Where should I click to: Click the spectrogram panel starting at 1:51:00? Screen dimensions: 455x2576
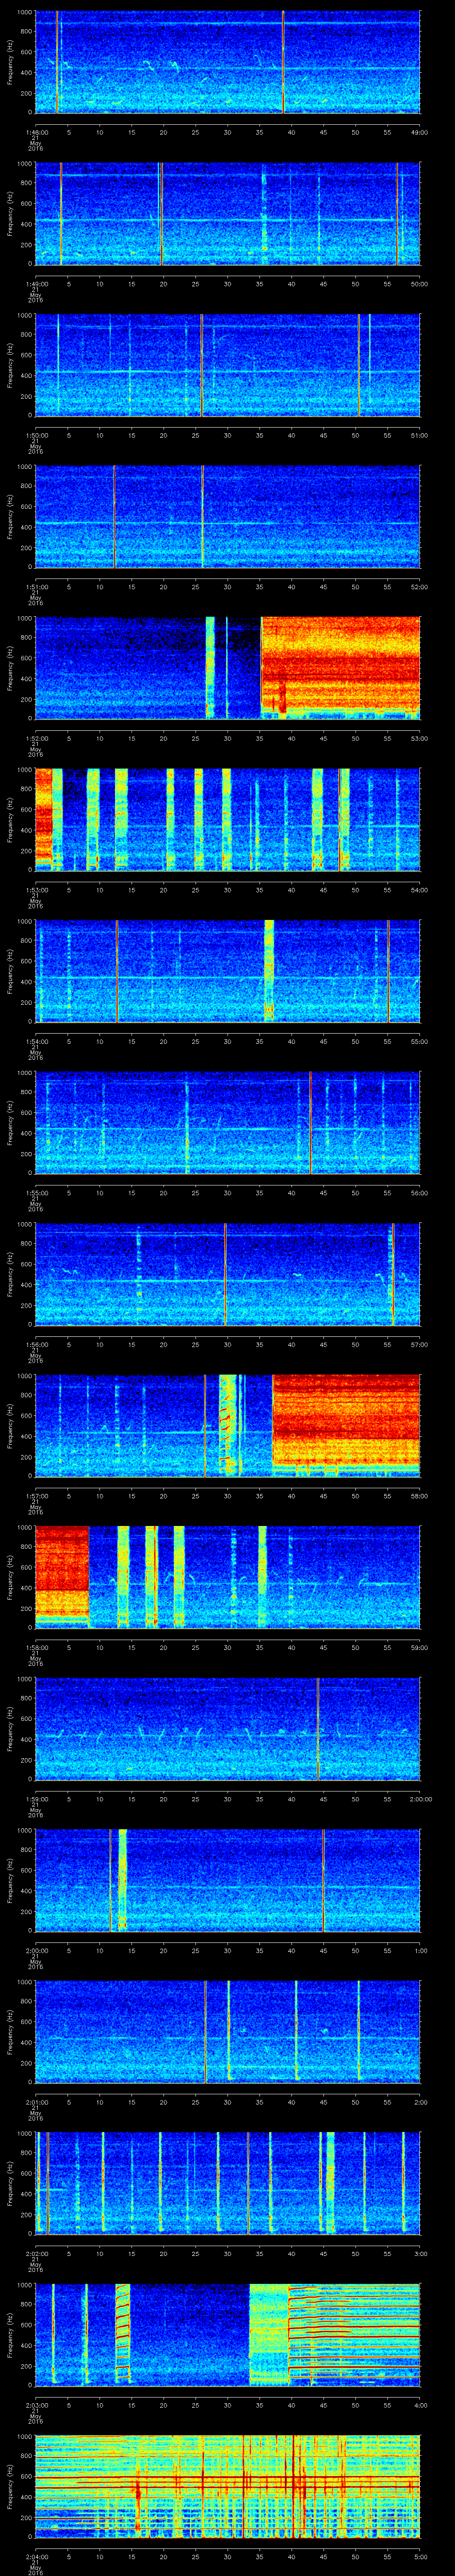pyautogui.click(x=228, y=517)
